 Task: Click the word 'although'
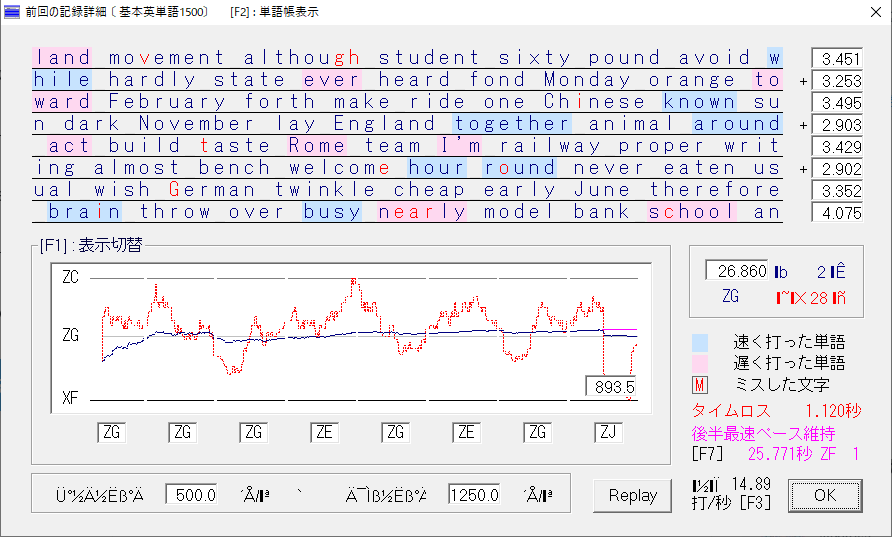click(302, 57)
